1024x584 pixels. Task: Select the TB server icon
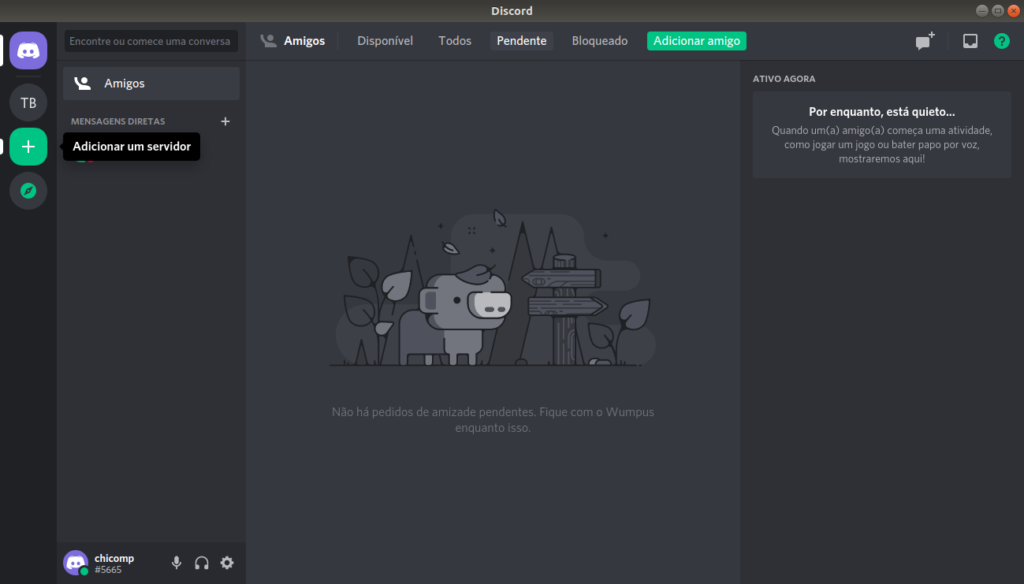click(x=28, y=102)
